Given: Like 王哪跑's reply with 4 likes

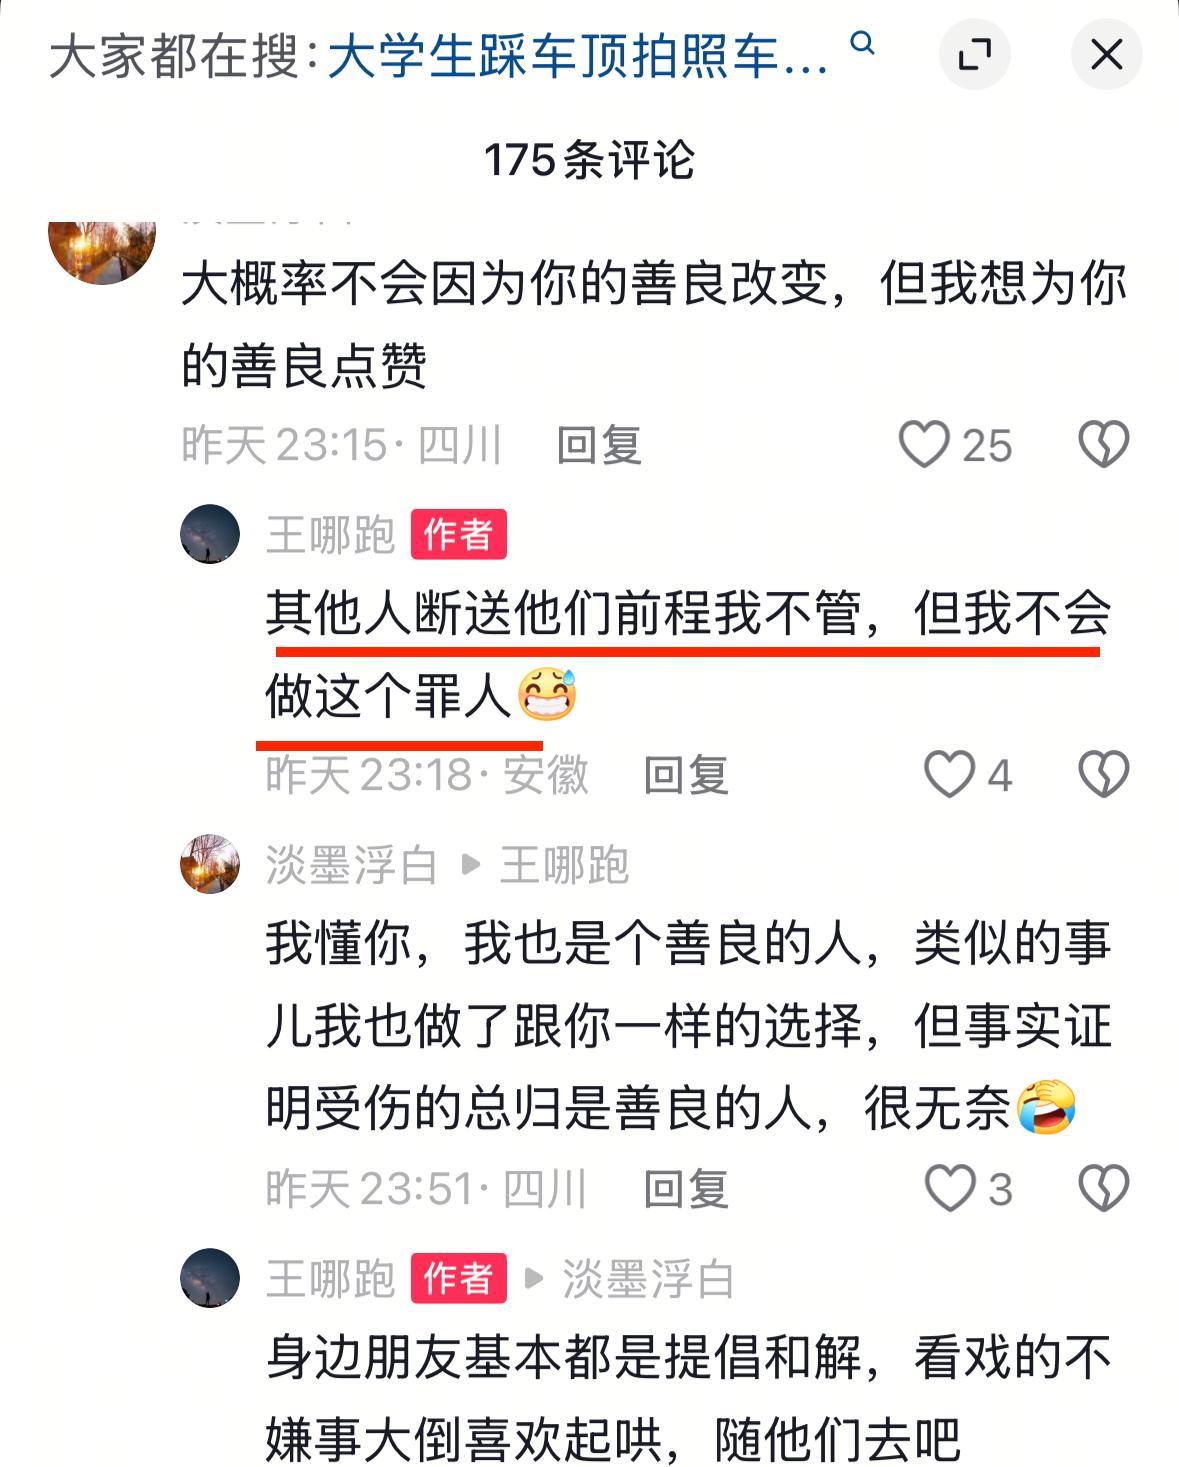Looking at the screenshot, I should pyautogui.click(x=949, y=775).
